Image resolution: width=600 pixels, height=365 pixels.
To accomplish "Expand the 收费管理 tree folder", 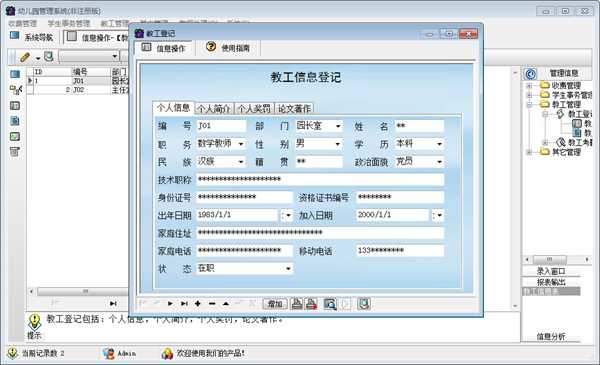I will click(x=530, y=85).
